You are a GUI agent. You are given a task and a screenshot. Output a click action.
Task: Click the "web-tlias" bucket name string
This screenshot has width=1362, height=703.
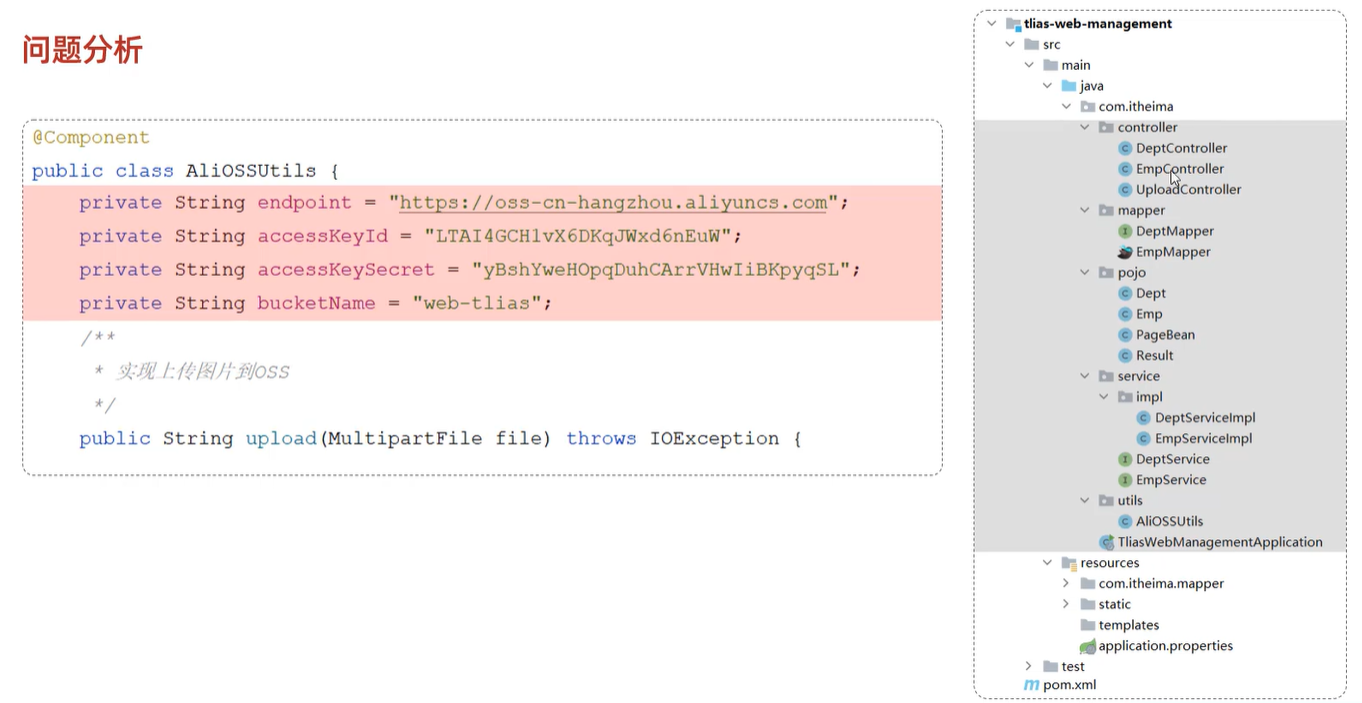pyautogui.click(x=477, y=304)
